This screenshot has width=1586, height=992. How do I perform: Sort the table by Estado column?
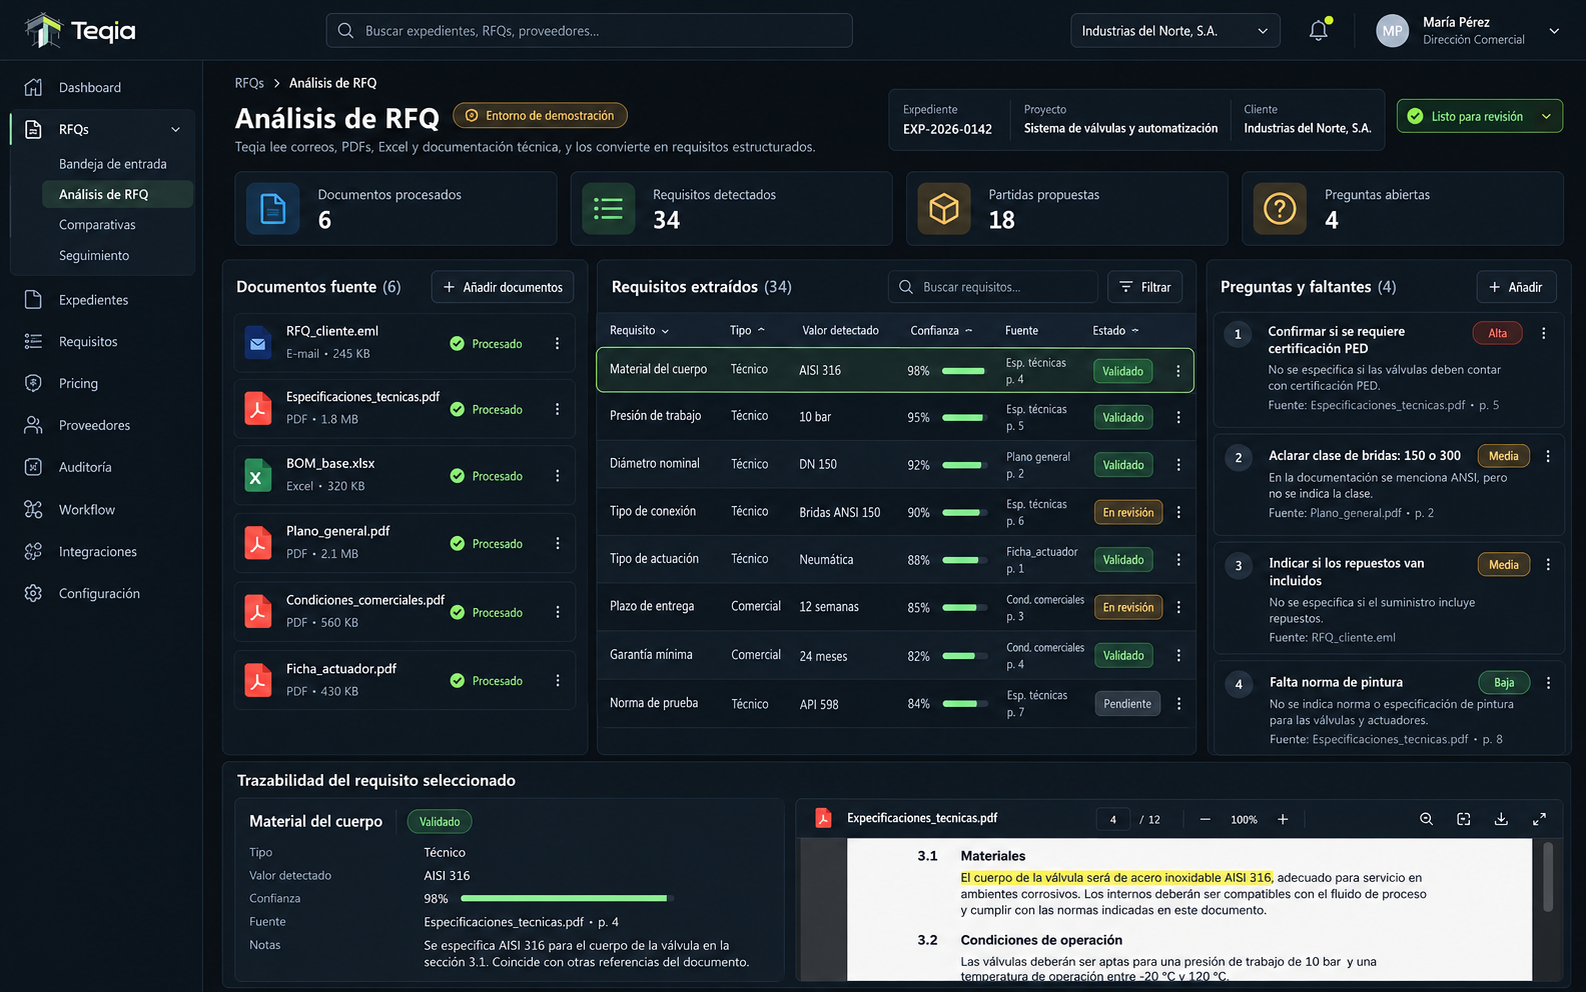point(1116,330)
